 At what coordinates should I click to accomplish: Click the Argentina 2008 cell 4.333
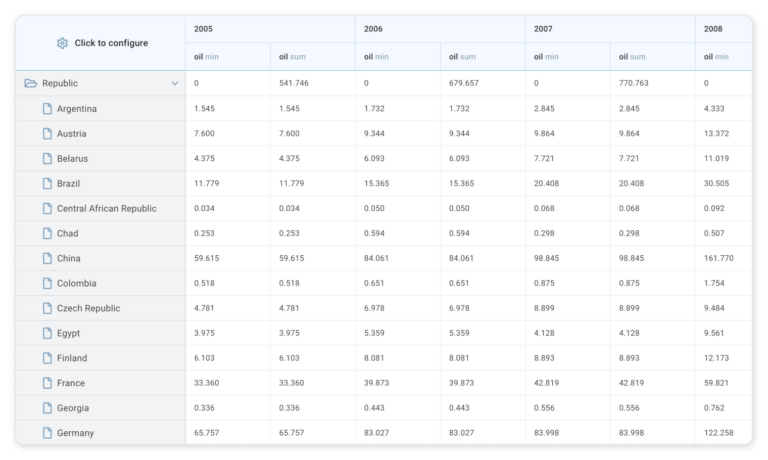coord(724,108)
